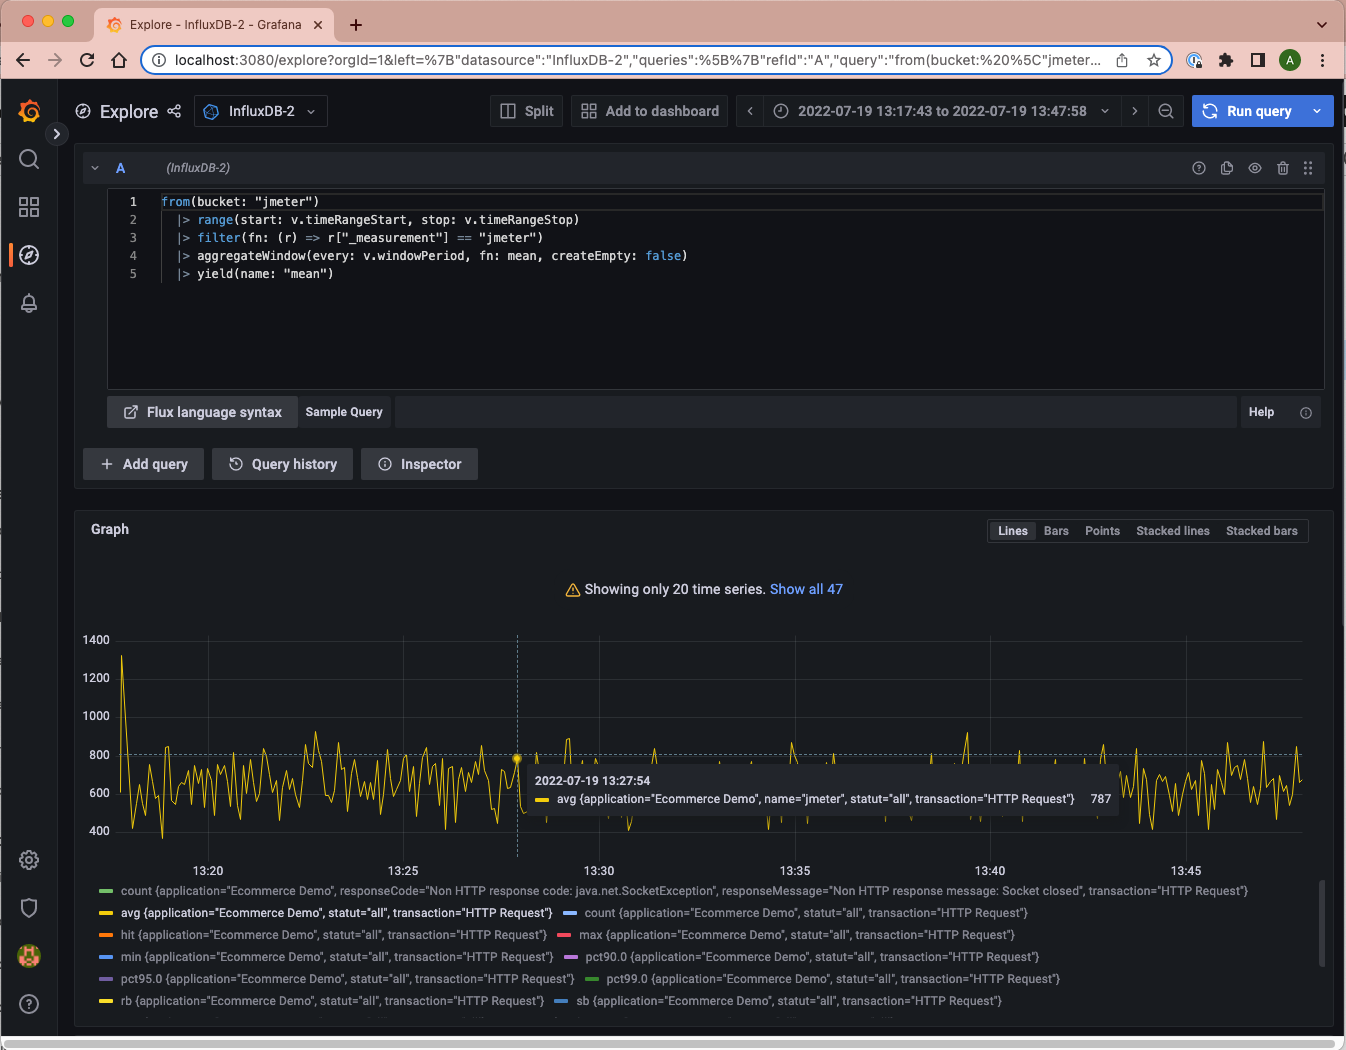The width and height of the screenshot is (1346, 1050).
Task: Click the info icon next to Help
Action: pos(1306,413)
